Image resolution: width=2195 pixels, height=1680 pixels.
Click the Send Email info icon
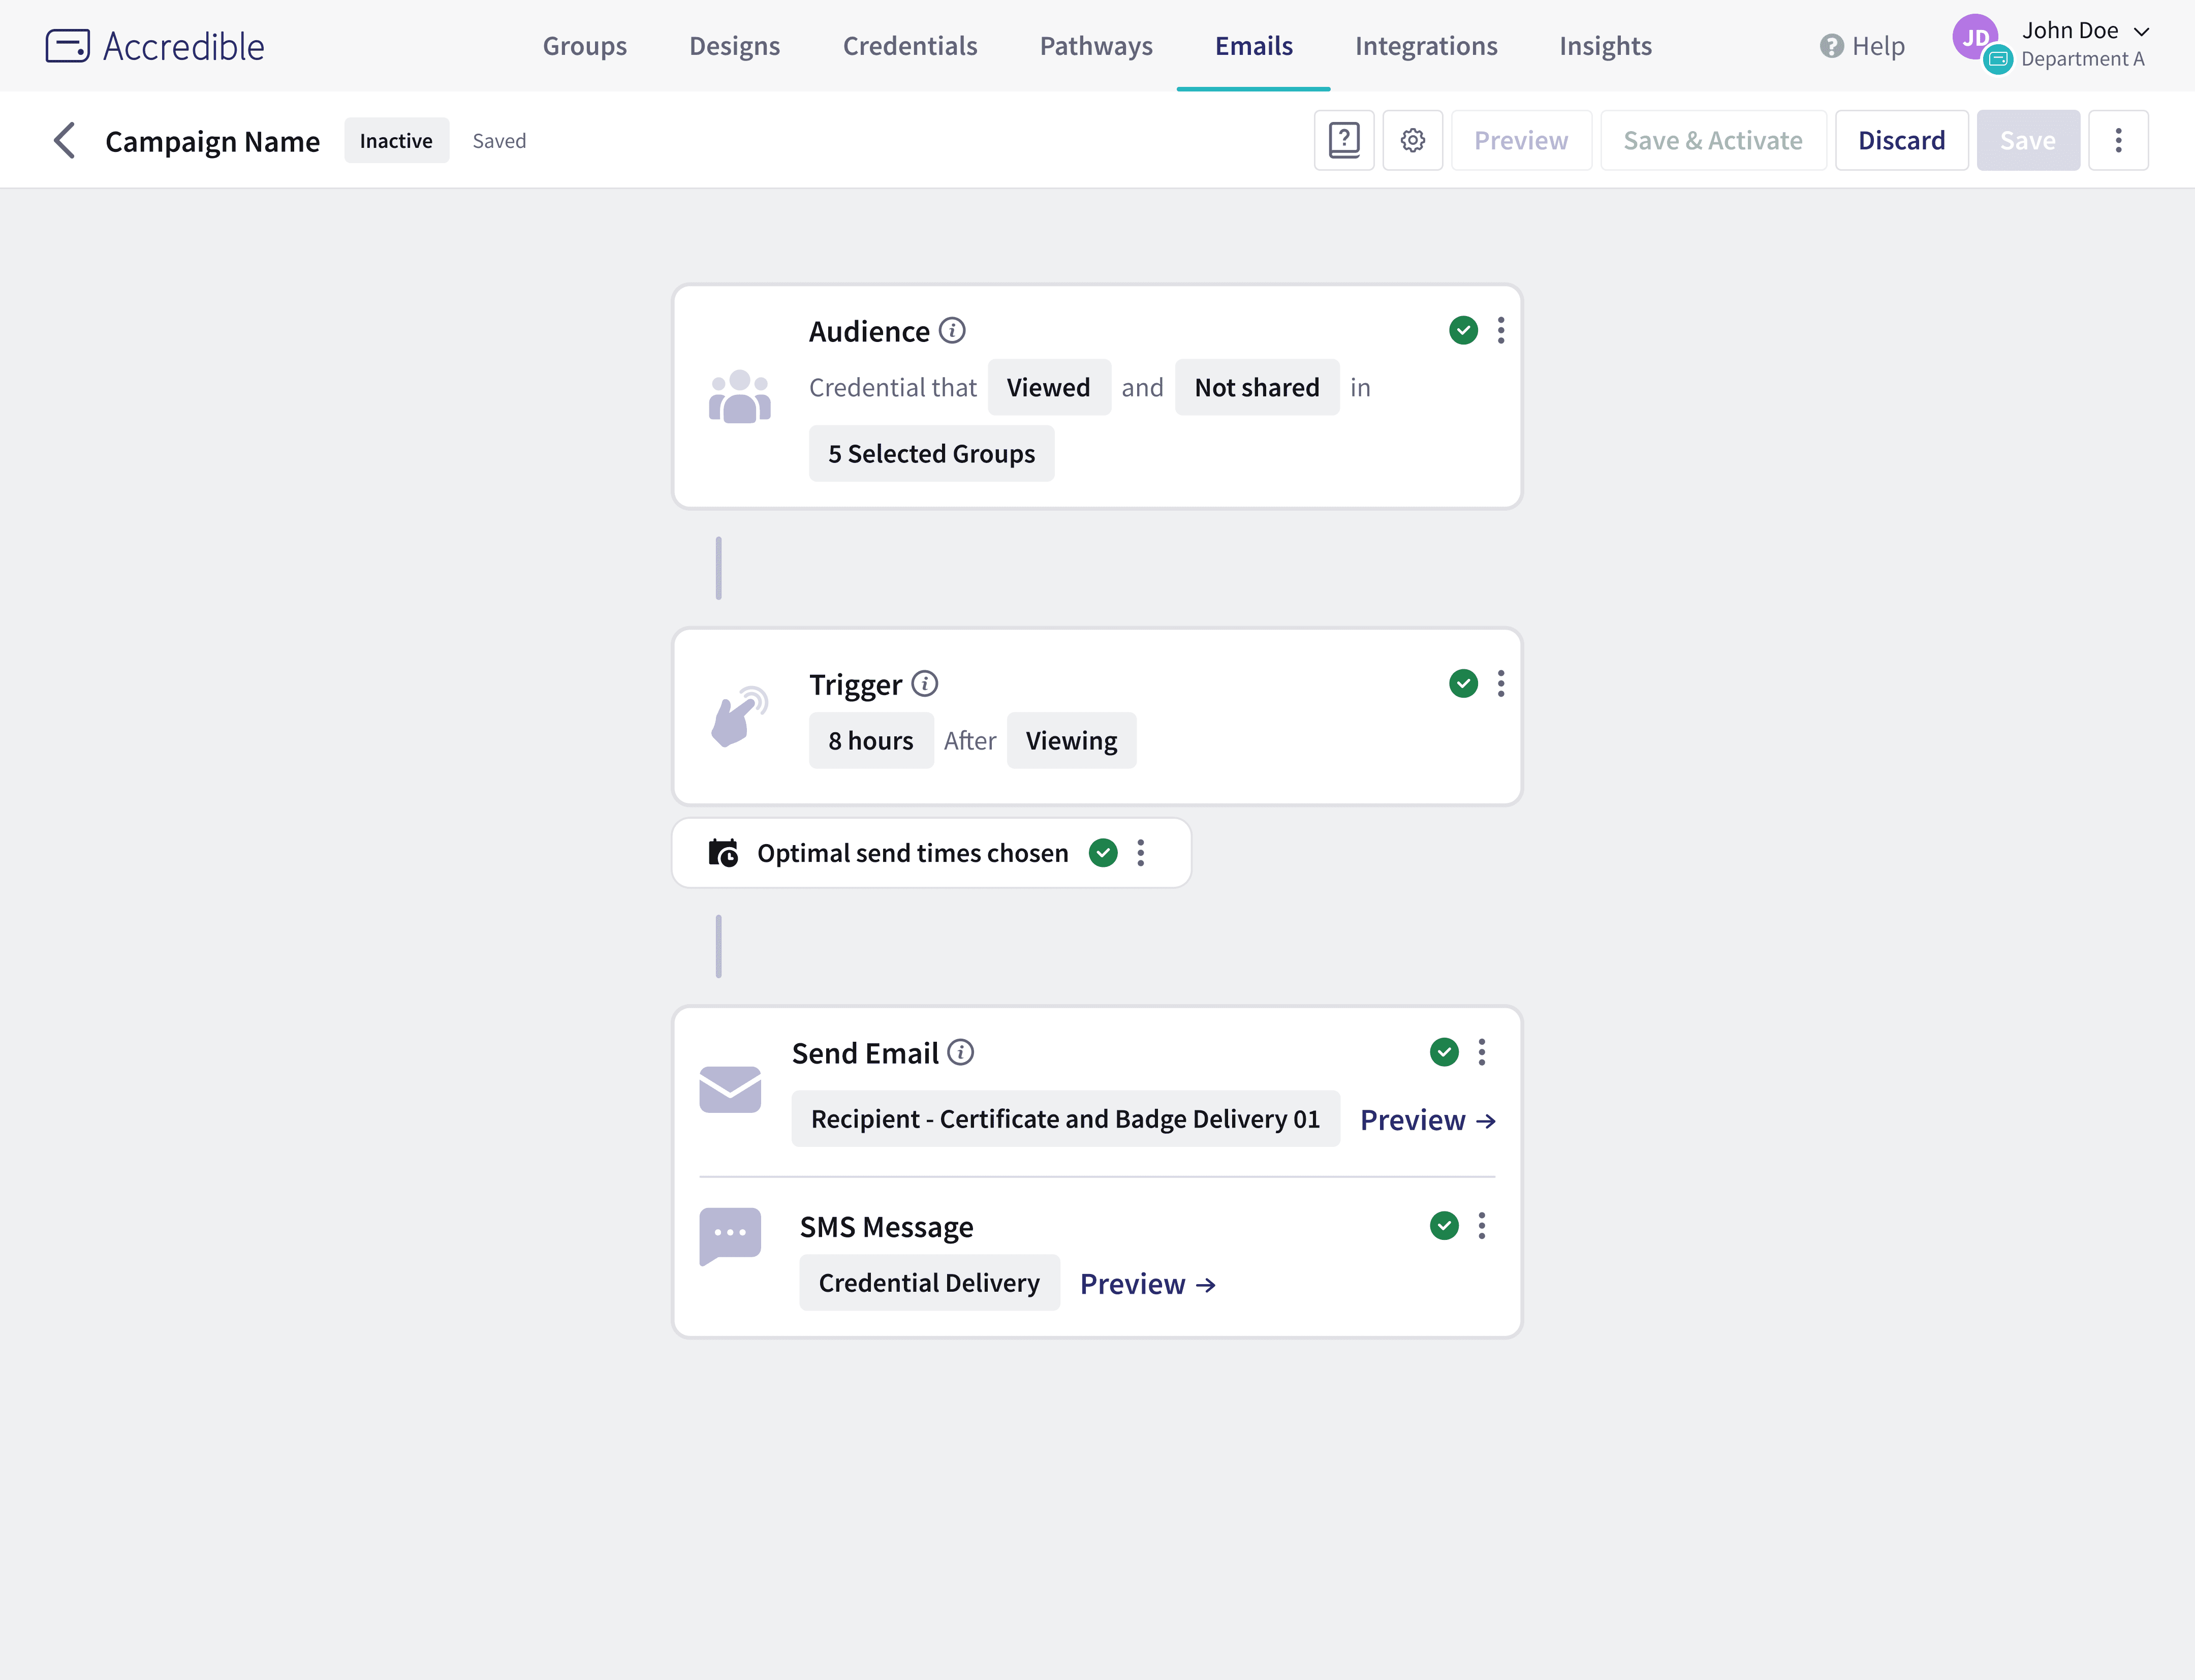pyautogui.click(x=960, y=1052)
